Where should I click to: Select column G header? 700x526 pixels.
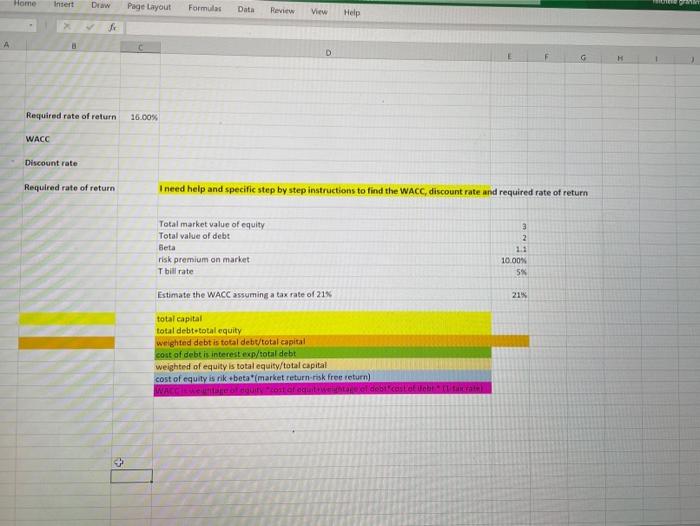[583, 58]
